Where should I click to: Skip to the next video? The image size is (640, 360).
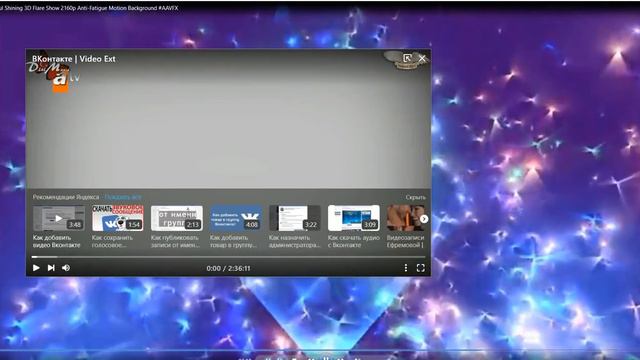click(51, 268)
